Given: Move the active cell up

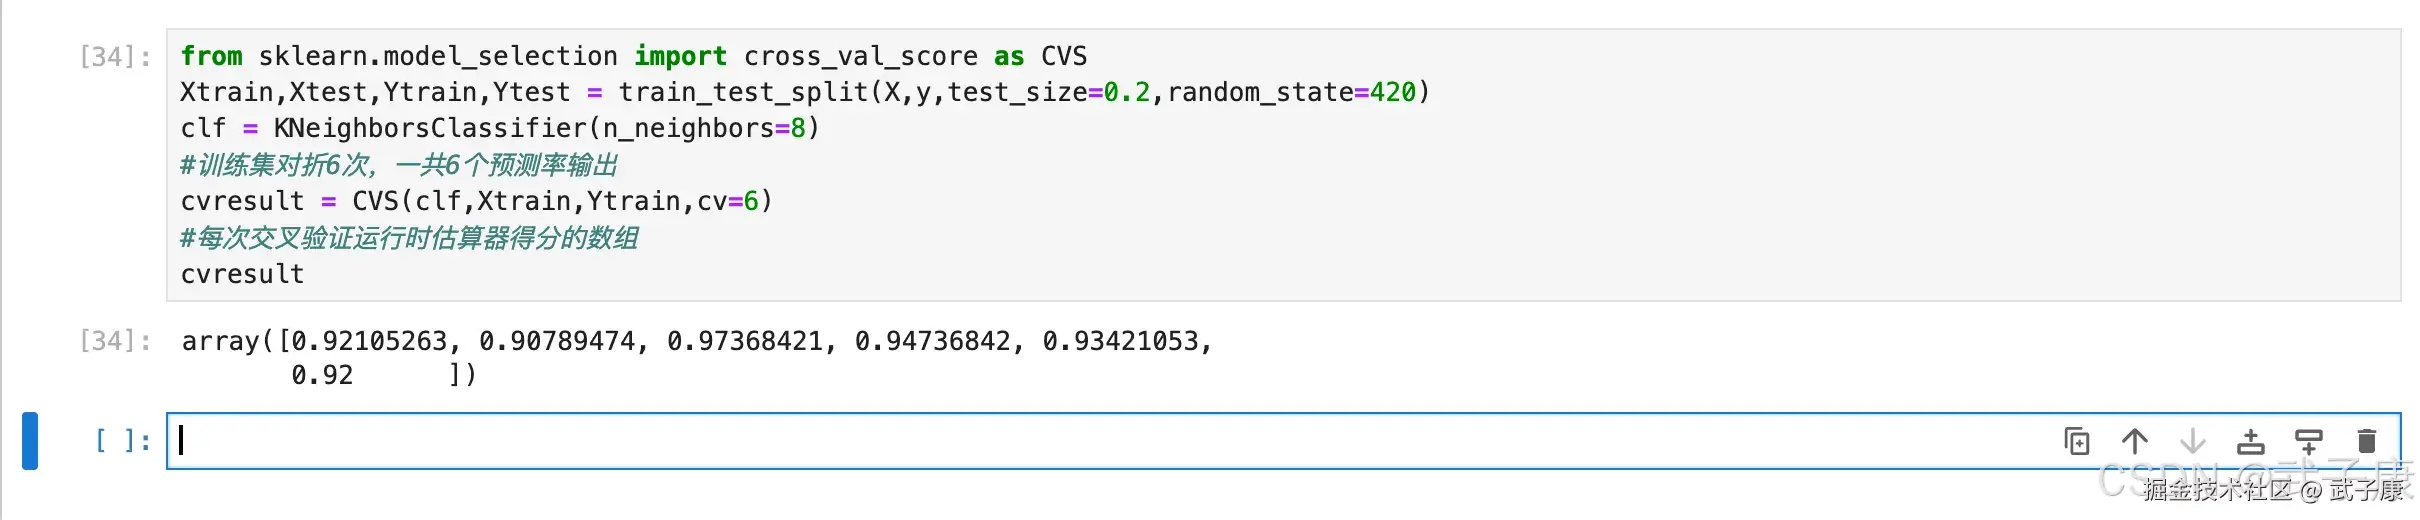Looking at the screenshot, I should 2135,441.
